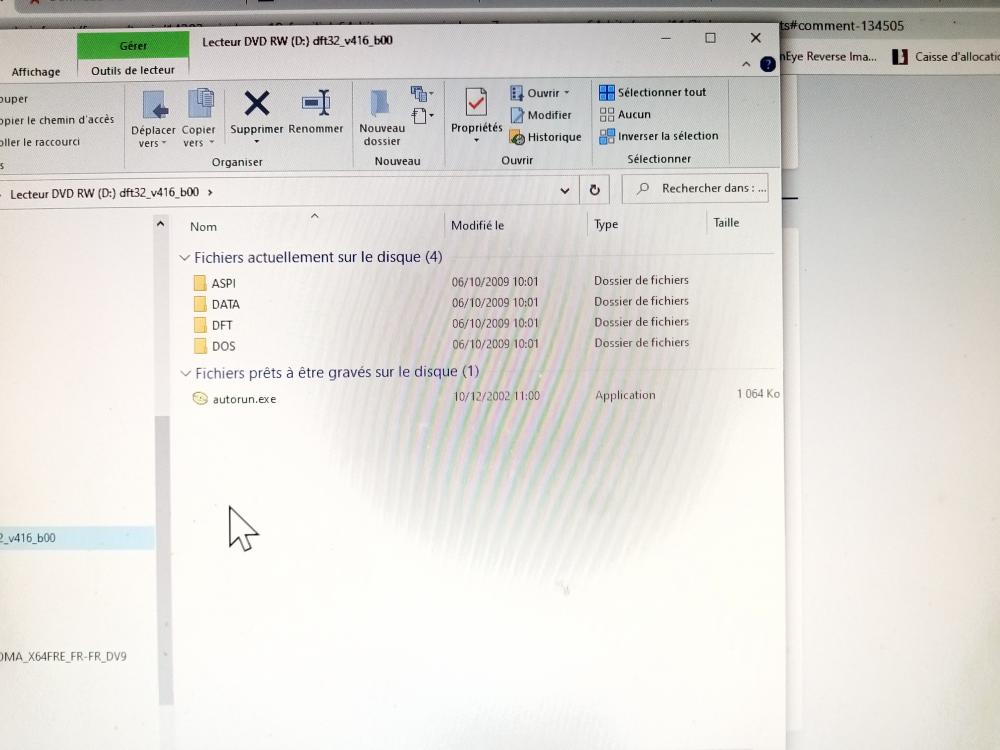Viewport: 1000px width, 750px height.
Task: Sort by the Type column header
Action: click(x=606, y=224)
